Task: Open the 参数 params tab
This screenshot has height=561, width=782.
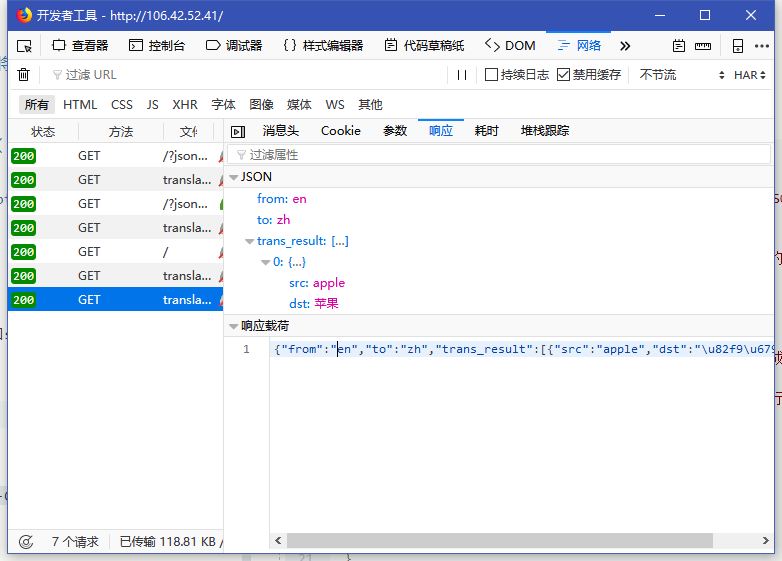Action: pos(395,131)
